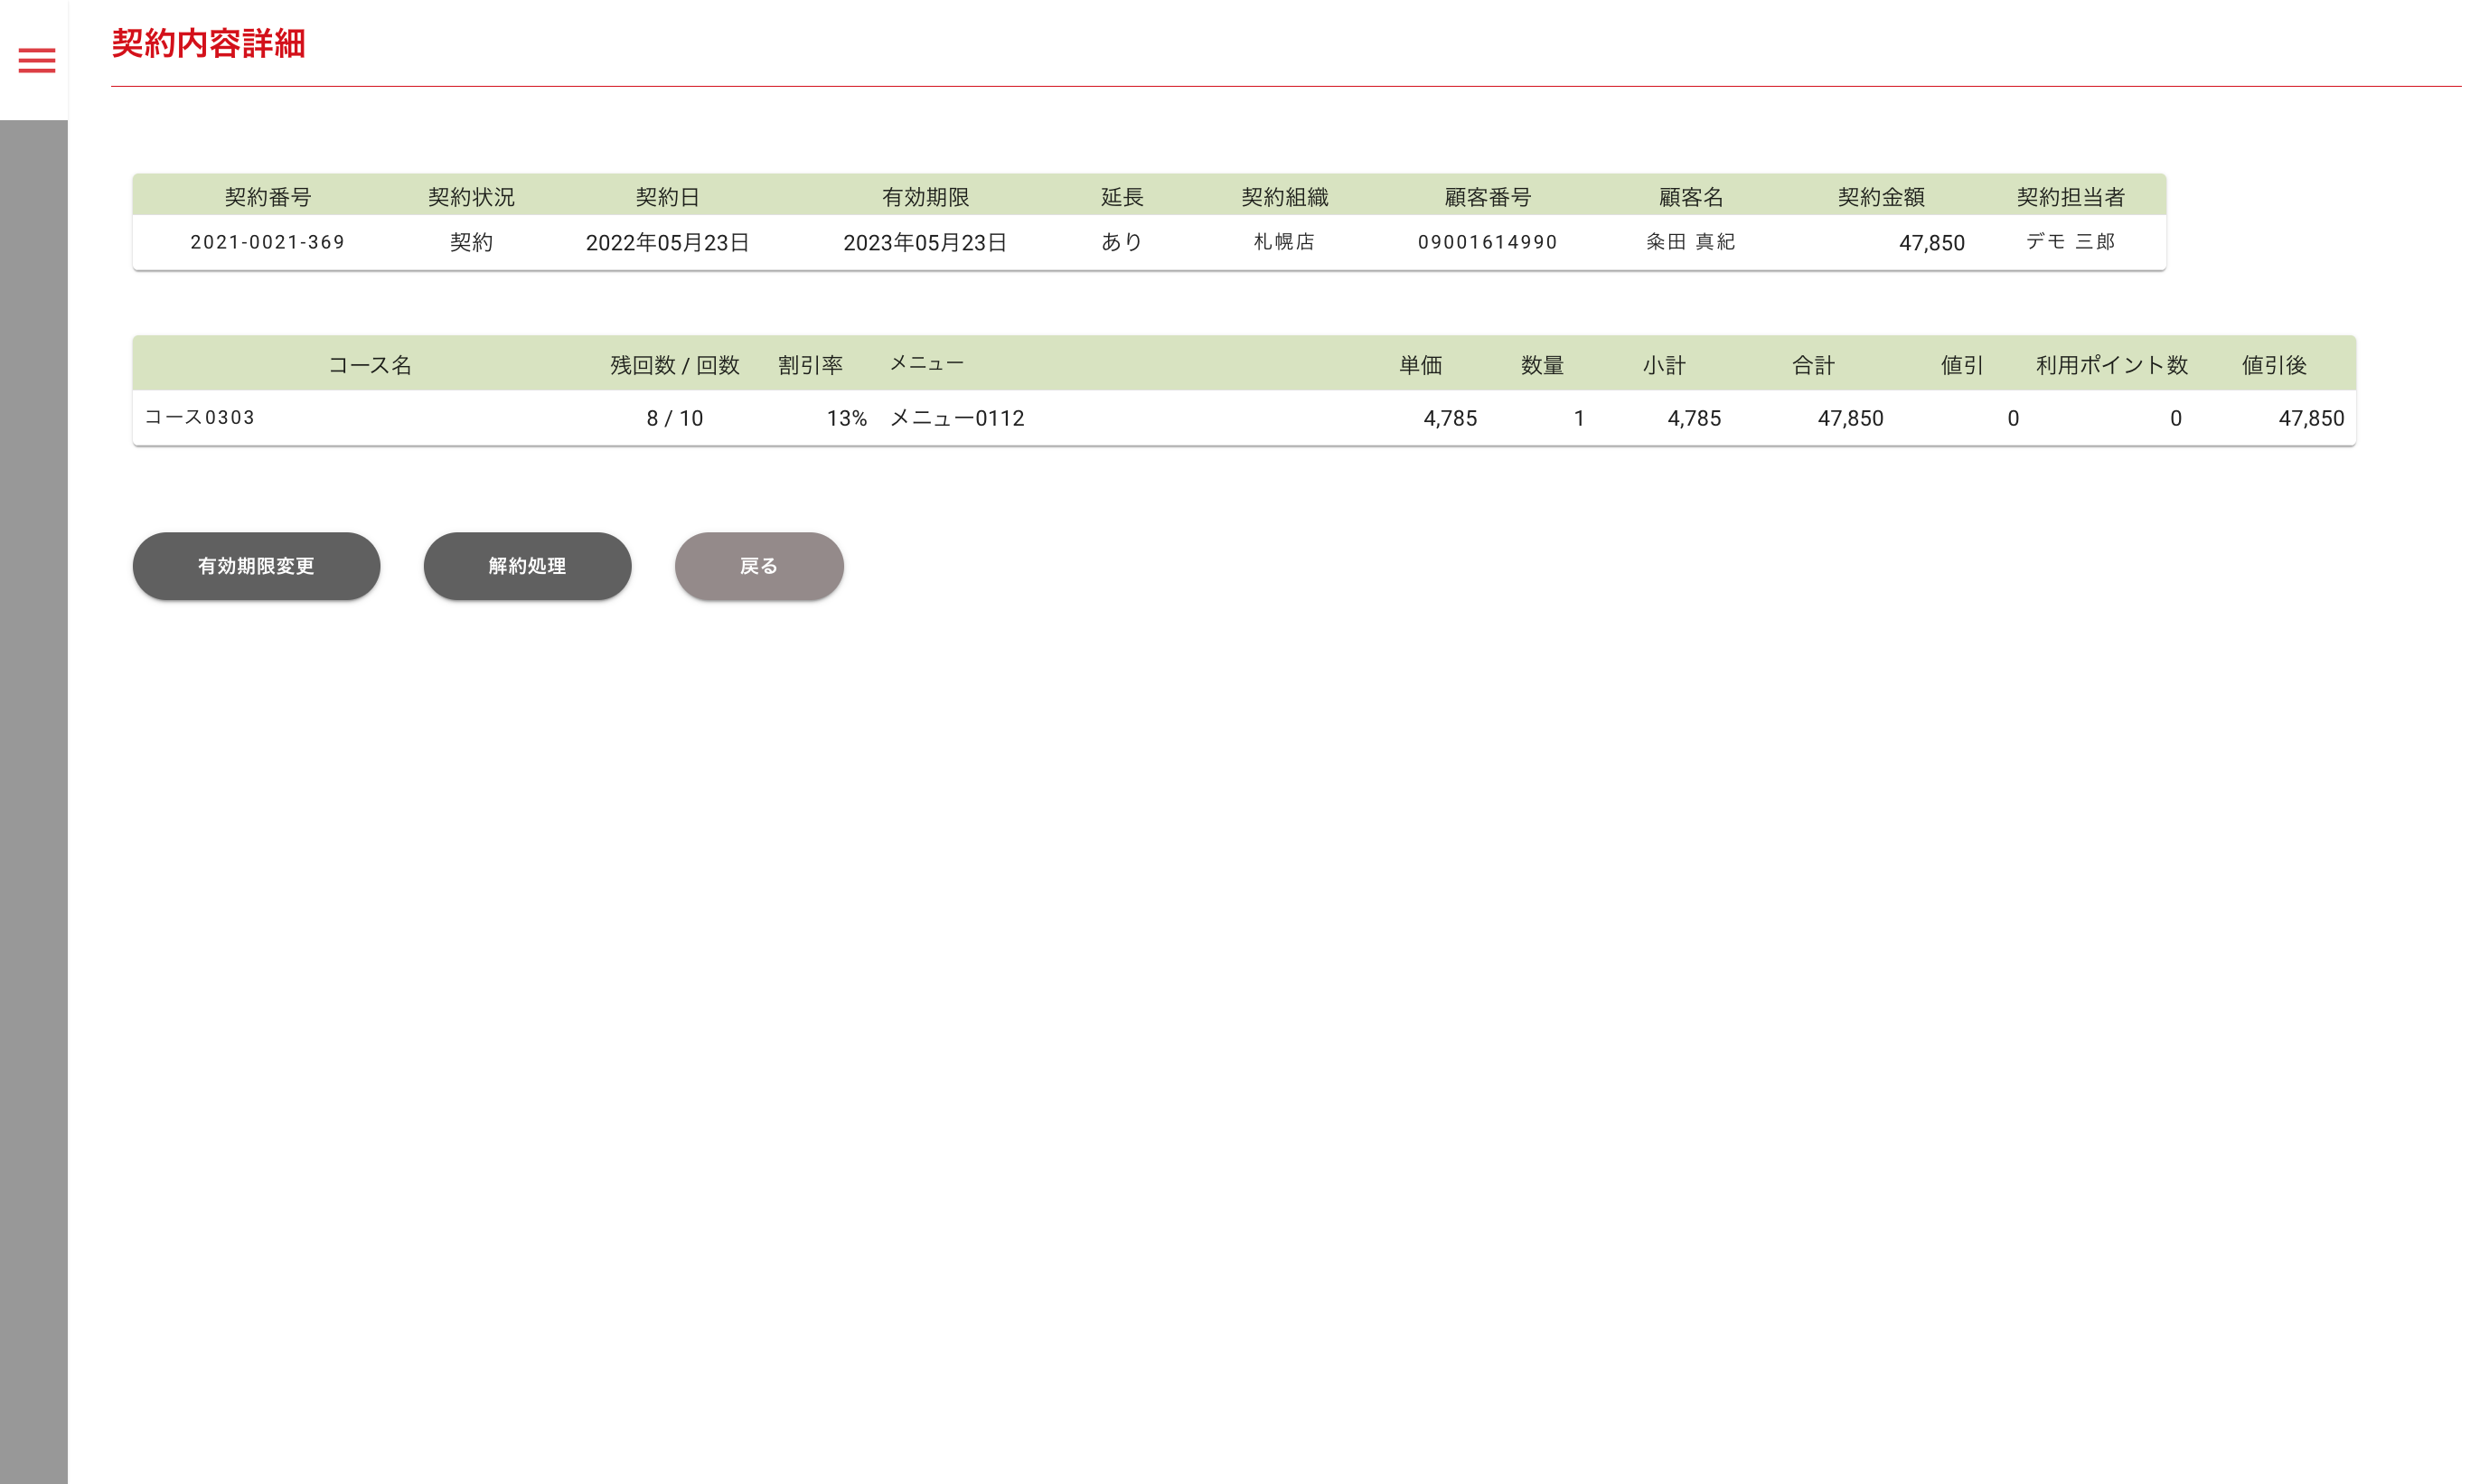Click customer number 09001614990

[1487, 243]
